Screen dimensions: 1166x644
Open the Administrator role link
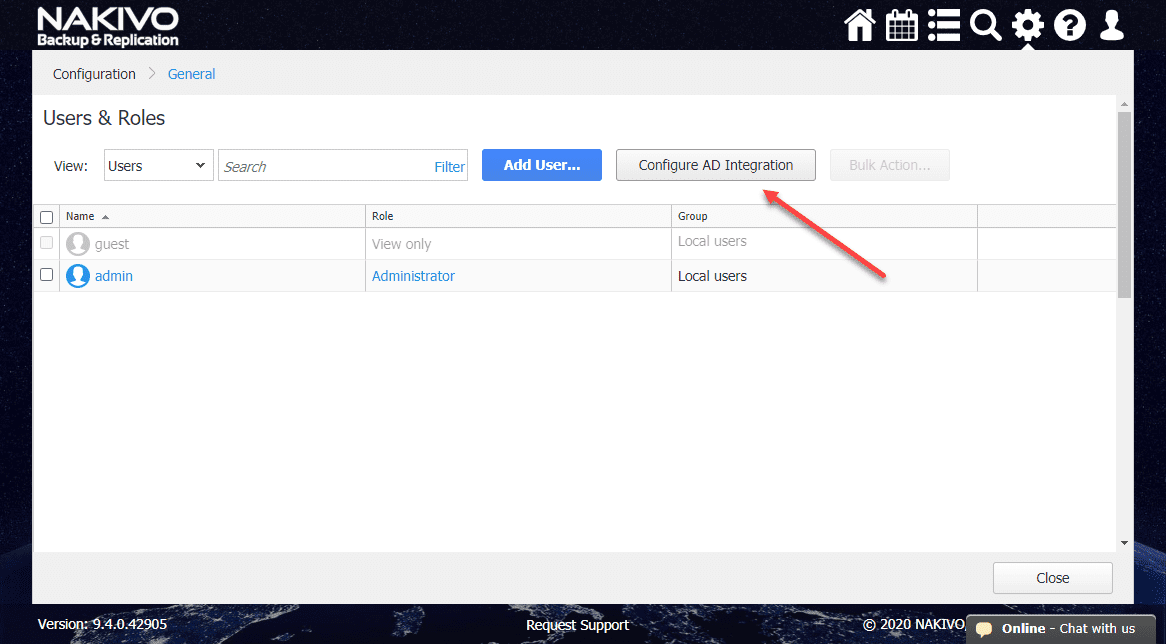coord(413,275)
